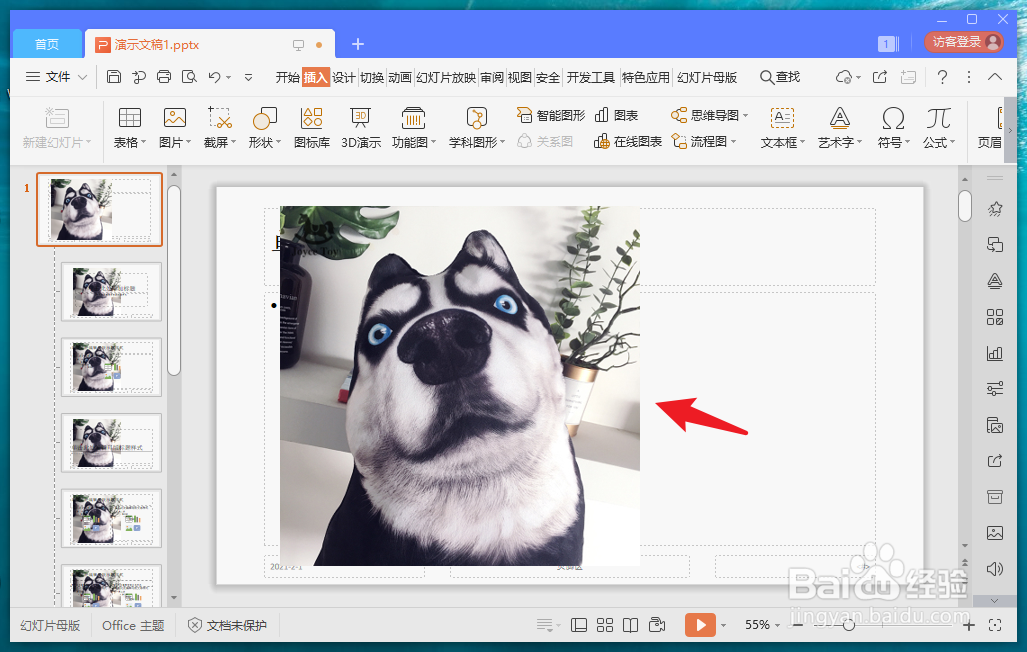Click the share icon in the top bar
Viewport: 1027px width, 652px height.
[880, 77]
